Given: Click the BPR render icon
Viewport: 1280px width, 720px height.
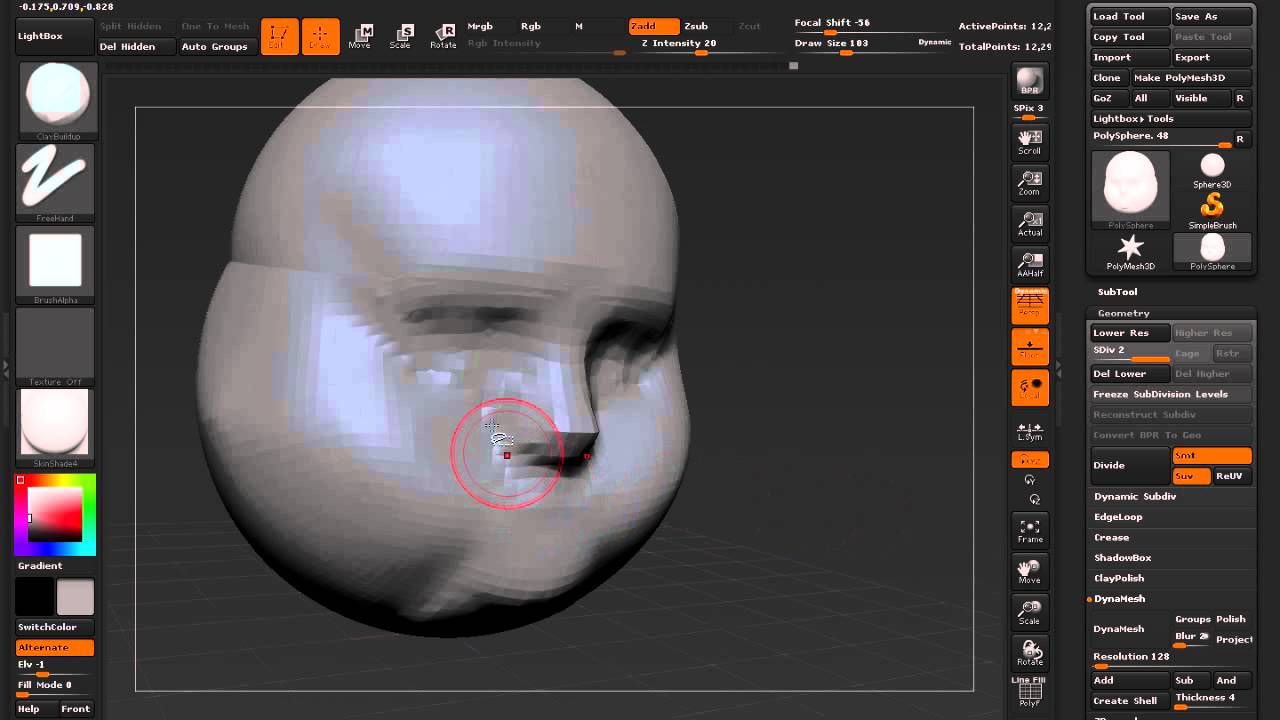Looking at the screenshot, I should (1029, 81).
